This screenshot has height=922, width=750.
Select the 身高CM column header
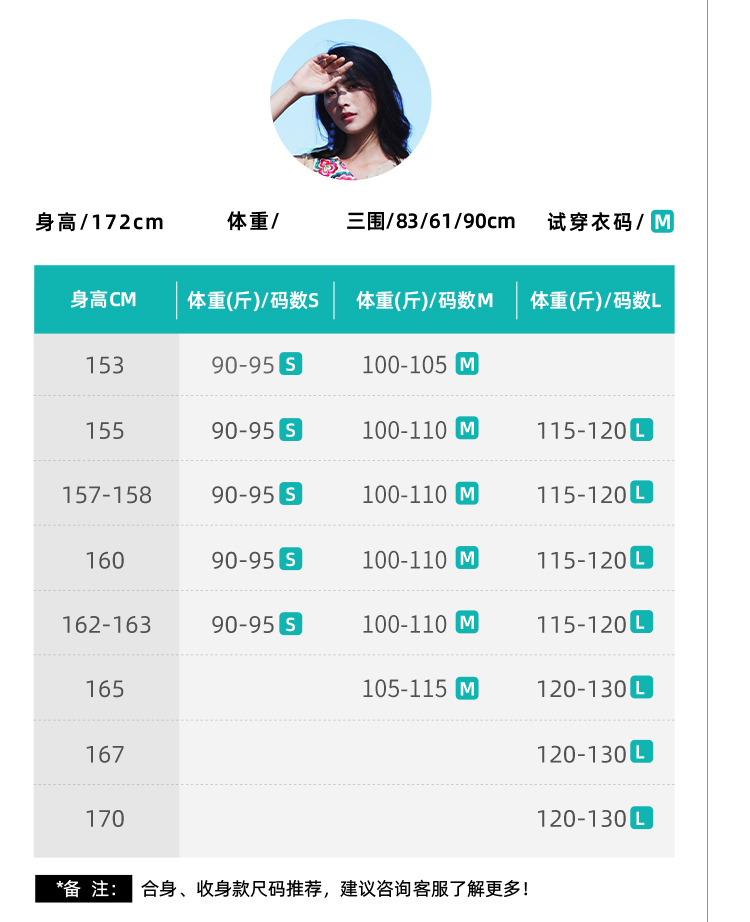pos(104,300)
